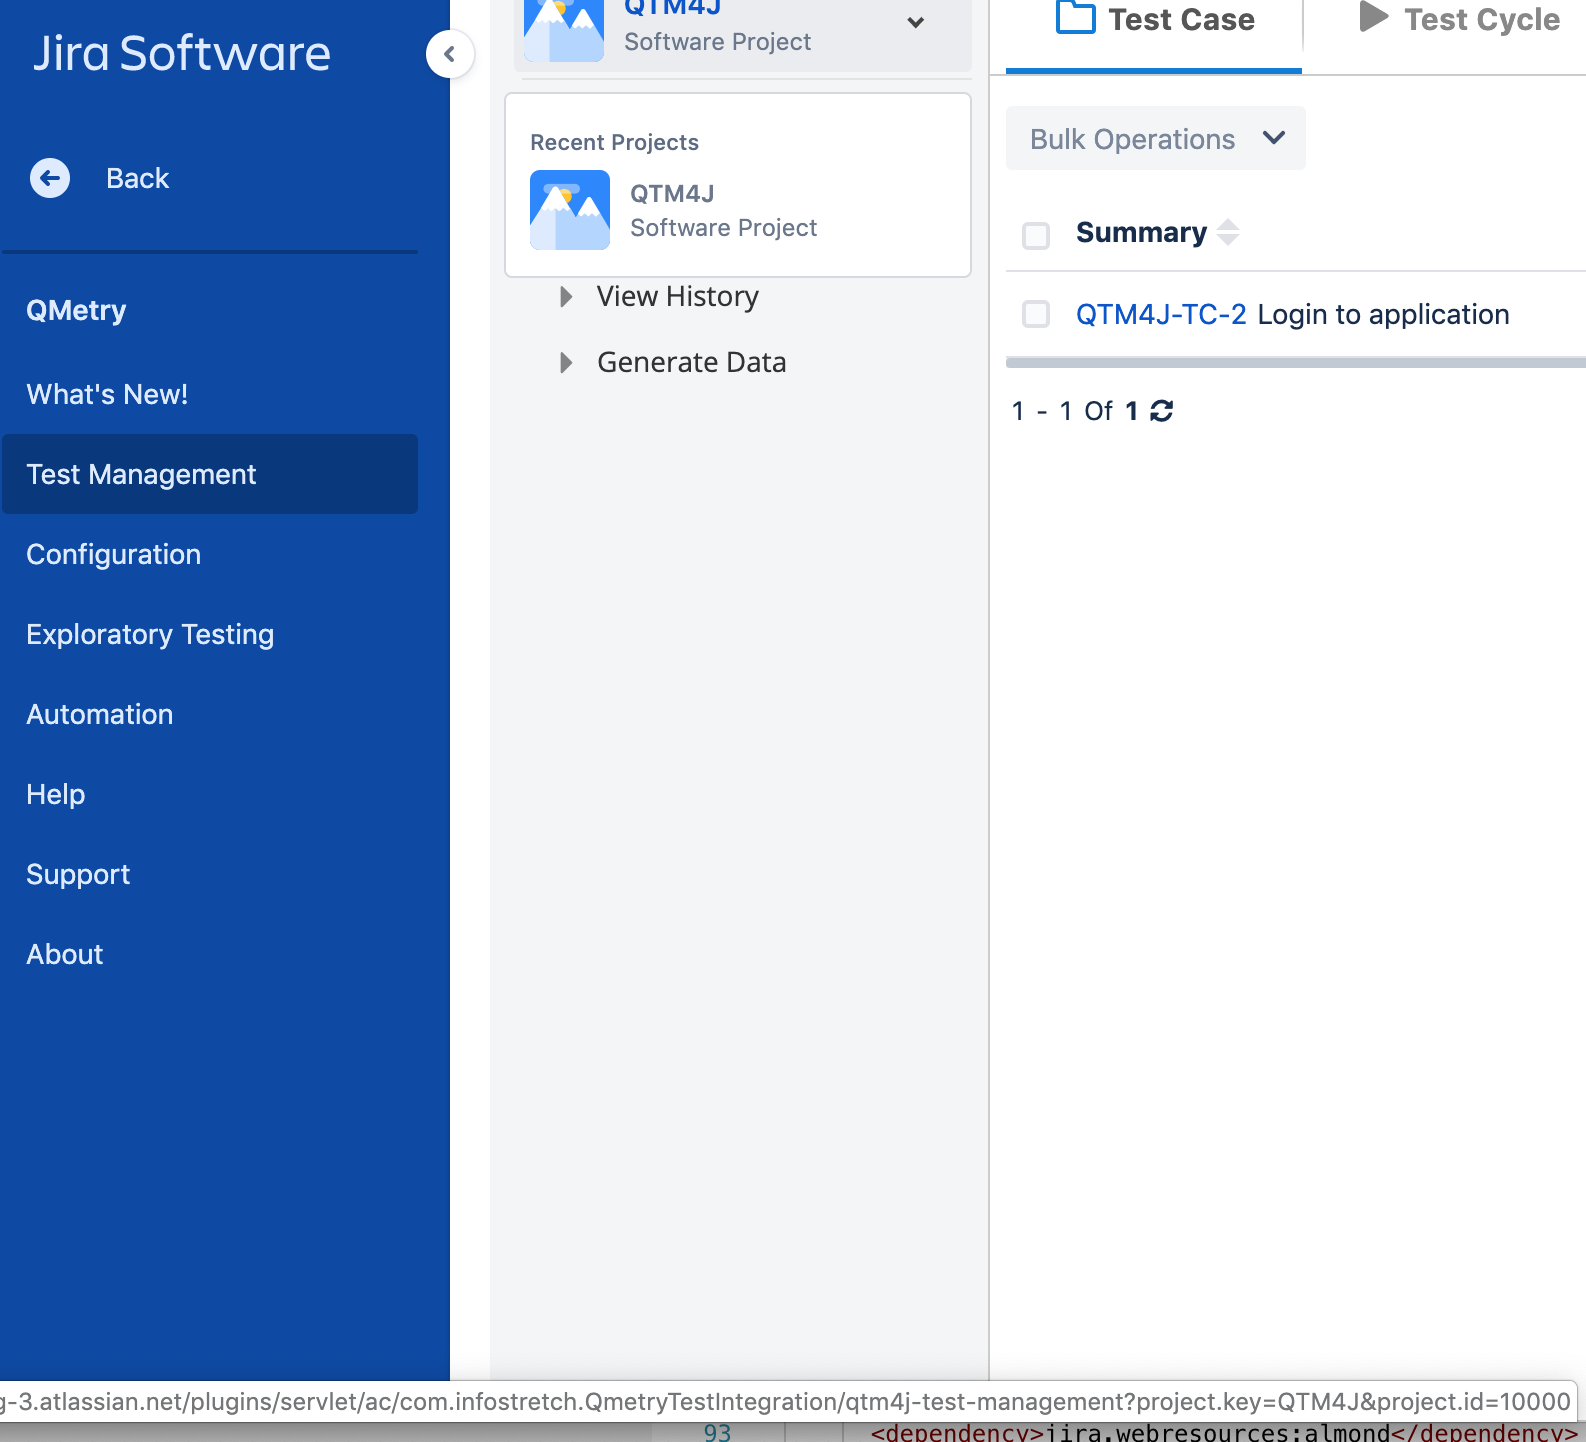The height and width of the screenshot is (1442, 1586).
Task: Click Jira Software logo title
Action: (x=181, y=53)
